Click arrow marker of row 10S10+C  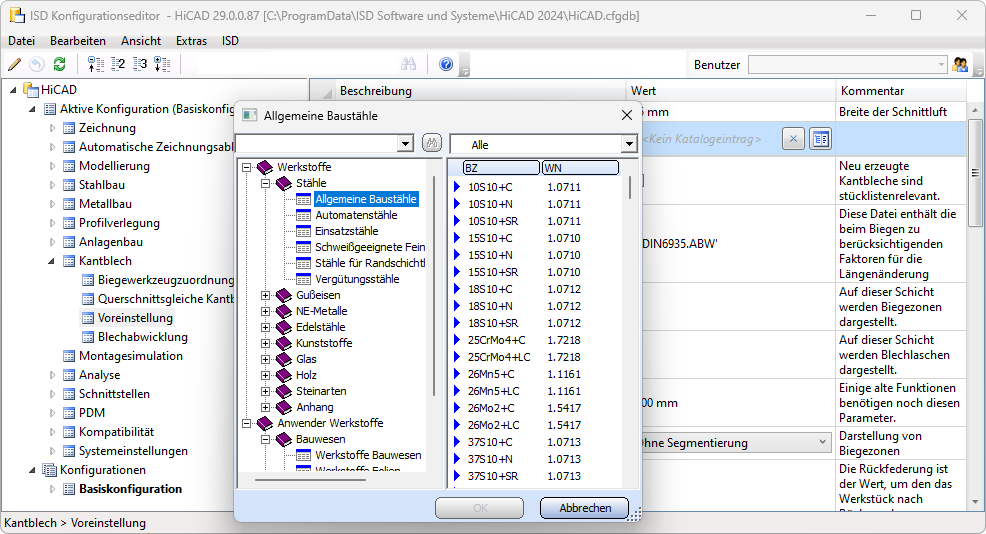[x=457, y=187]
